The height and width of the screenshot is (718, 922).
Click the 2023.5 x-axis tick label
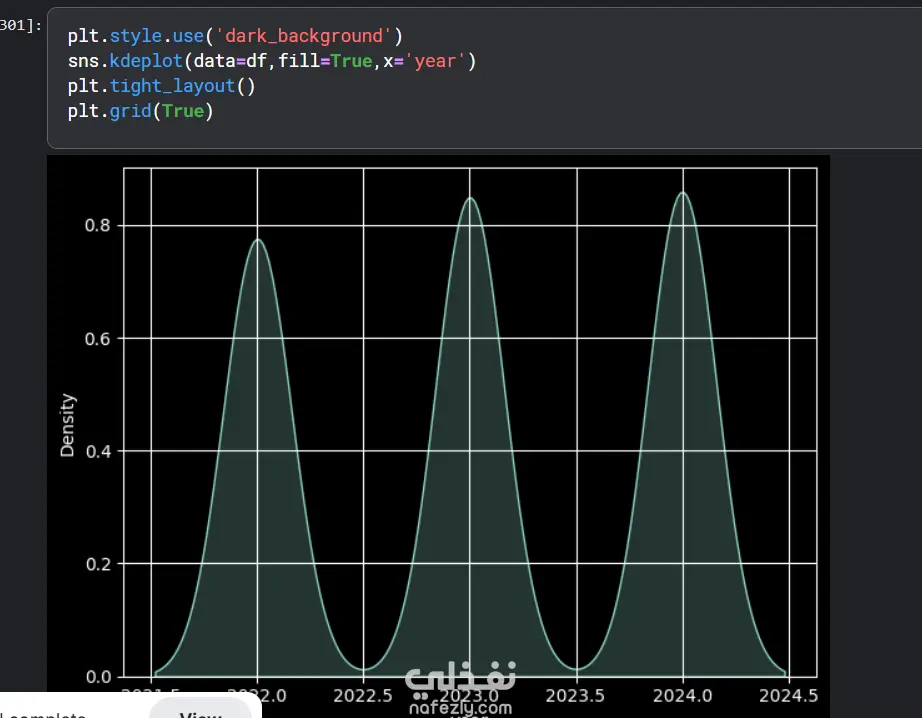pyautogui.click(x=575, y=696)
